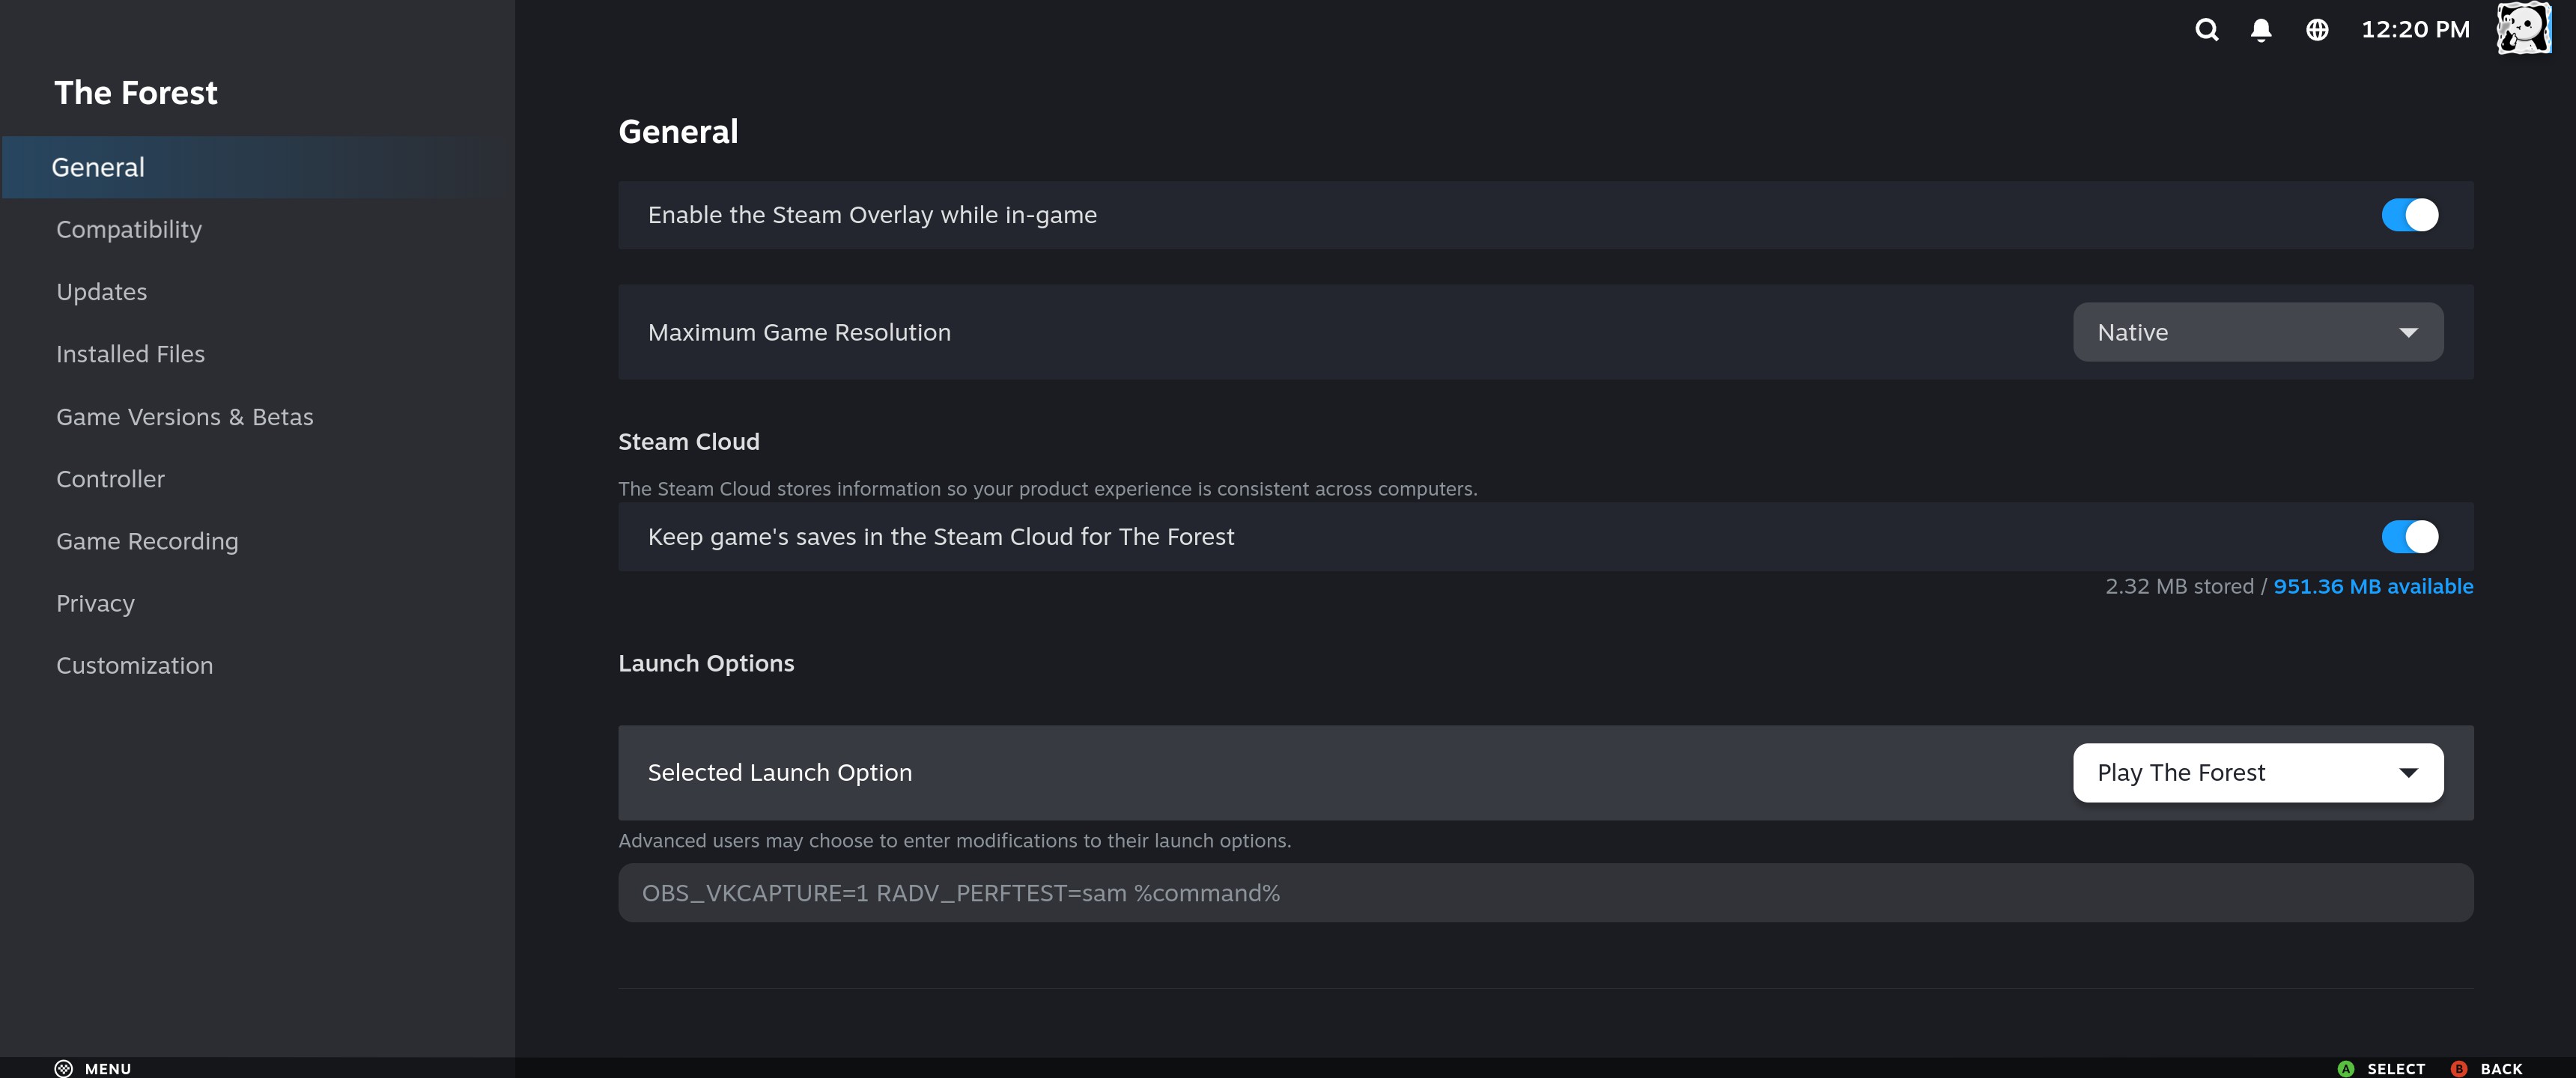Image resolution: width=2576 pixels, height=1078 pixels.
Task: Click the 951.36 MB available link
Action: coord(2373,586)
